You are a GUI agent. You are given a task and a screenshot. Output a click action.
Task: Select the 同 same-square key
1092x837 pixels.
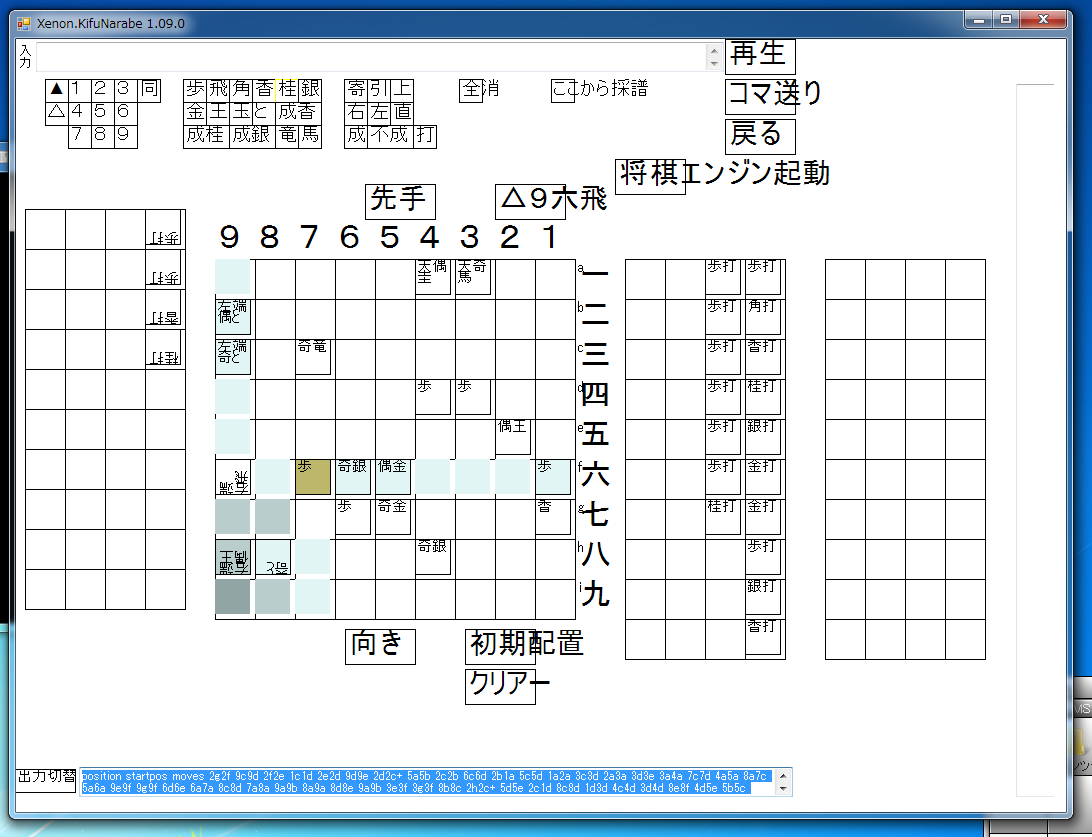coord(150,89)
